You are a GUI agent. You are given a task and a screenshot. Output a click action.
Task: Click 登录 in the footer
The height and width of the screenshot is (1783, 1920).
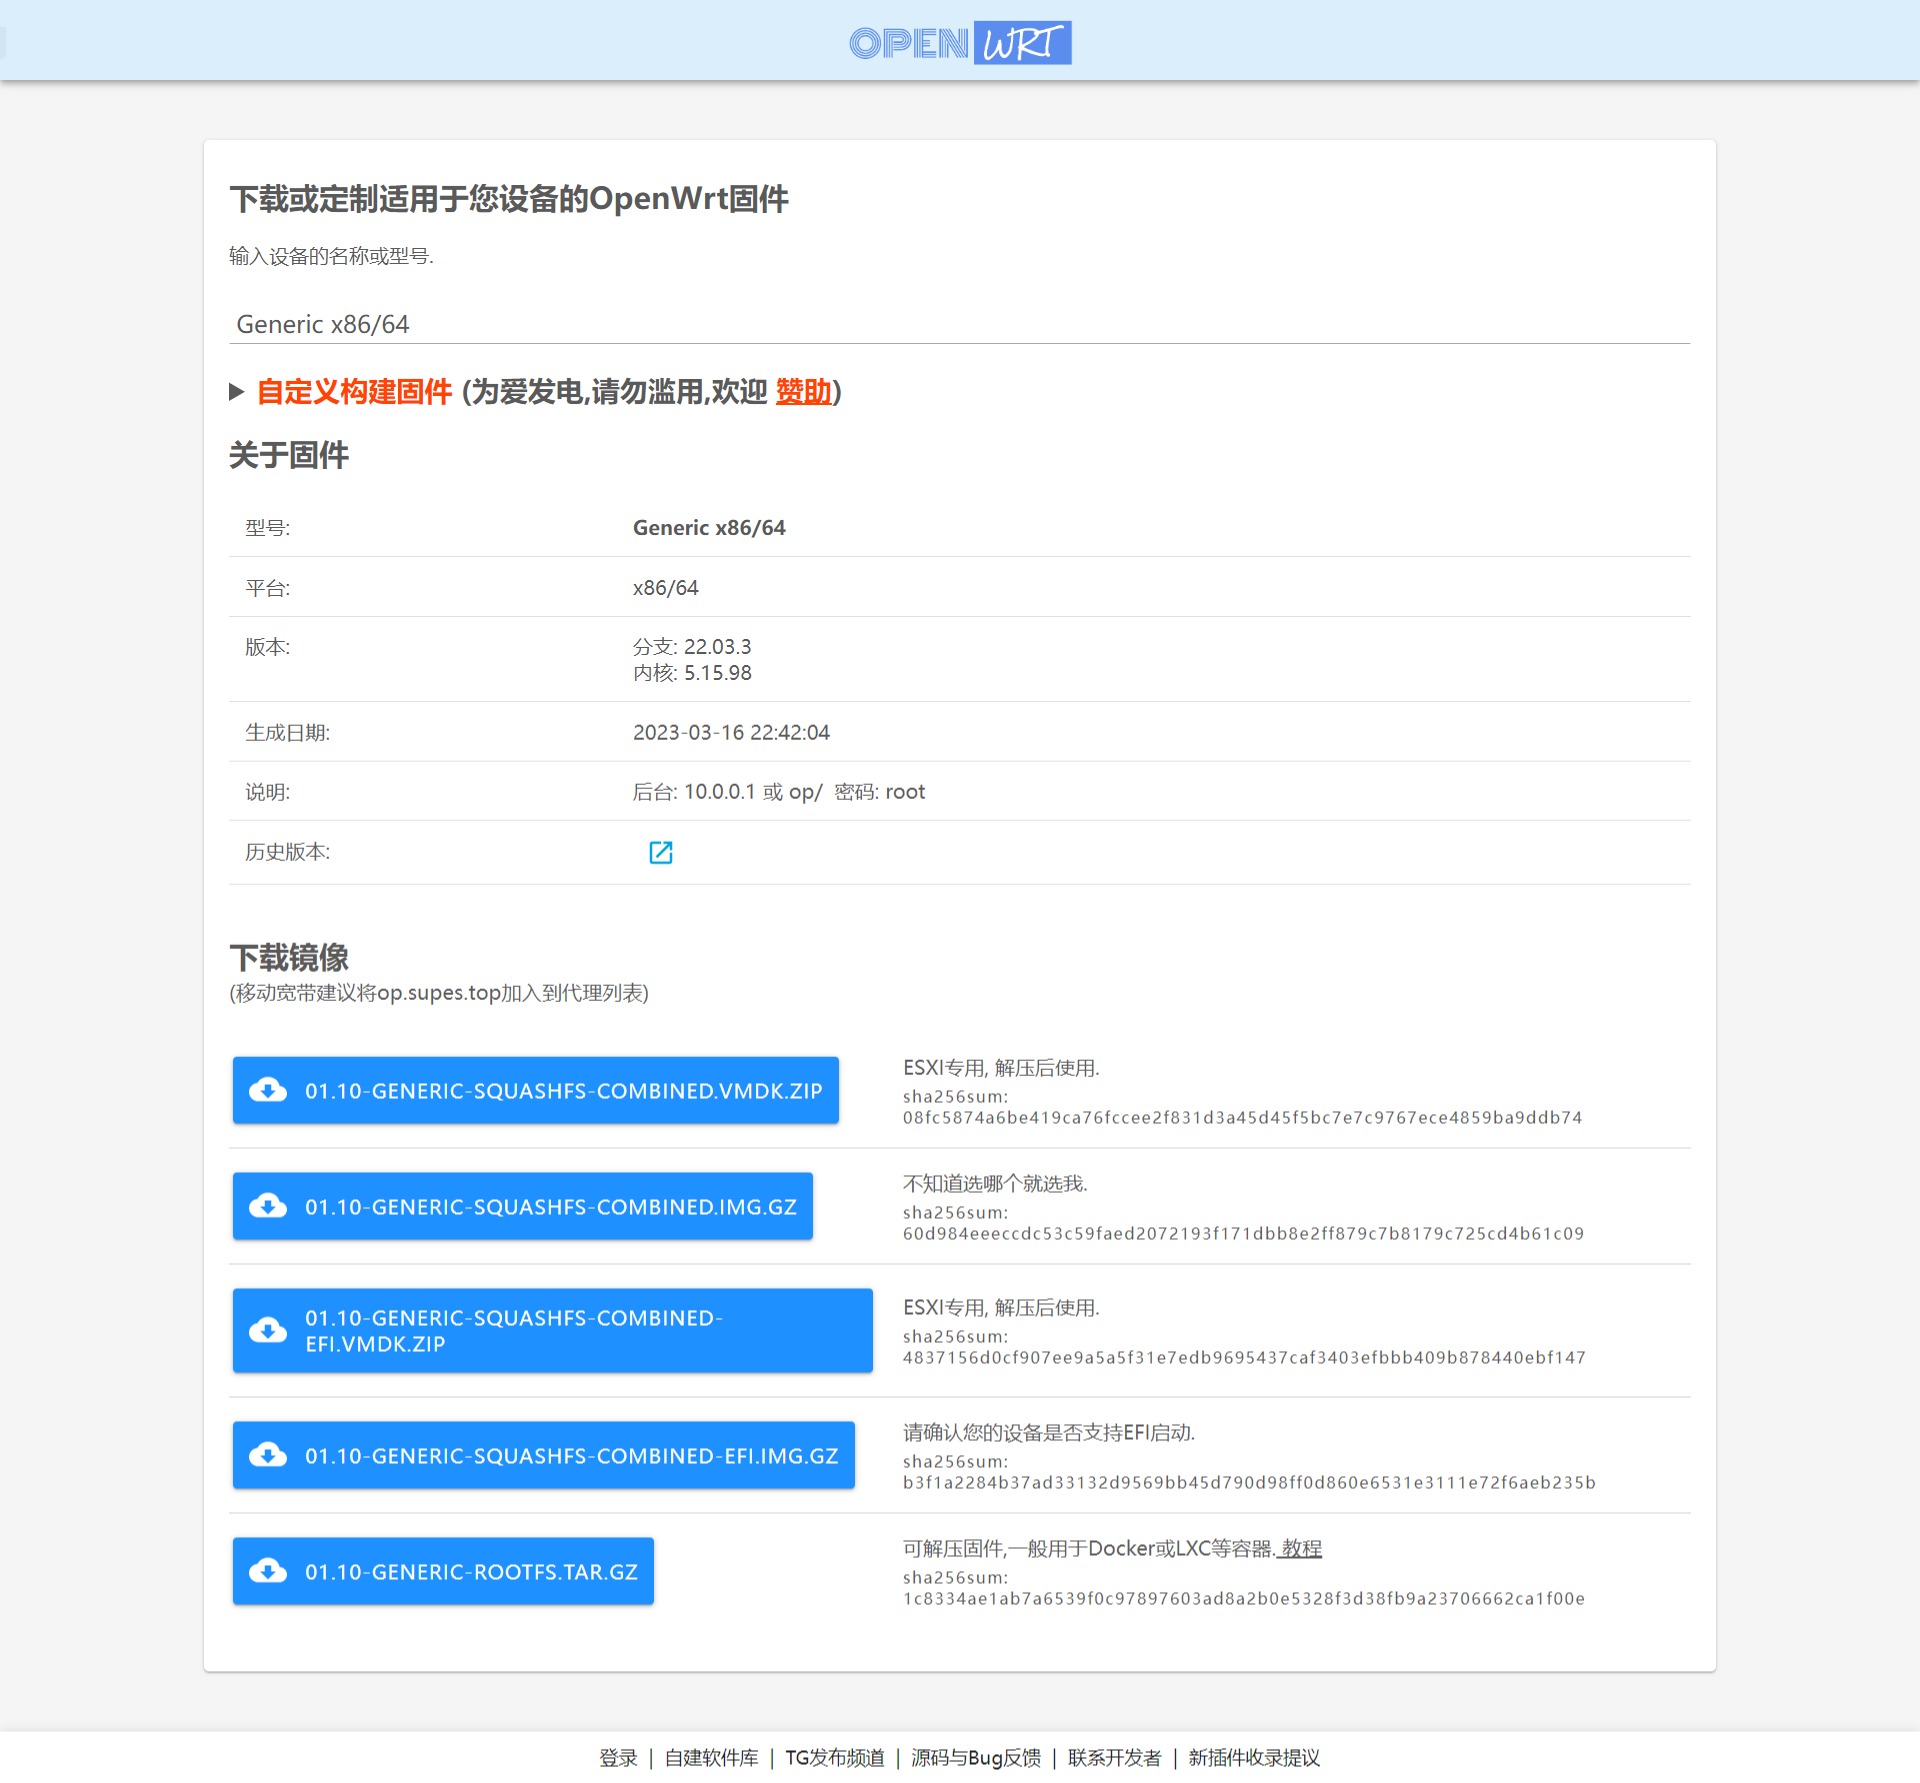coord(618,1758)
